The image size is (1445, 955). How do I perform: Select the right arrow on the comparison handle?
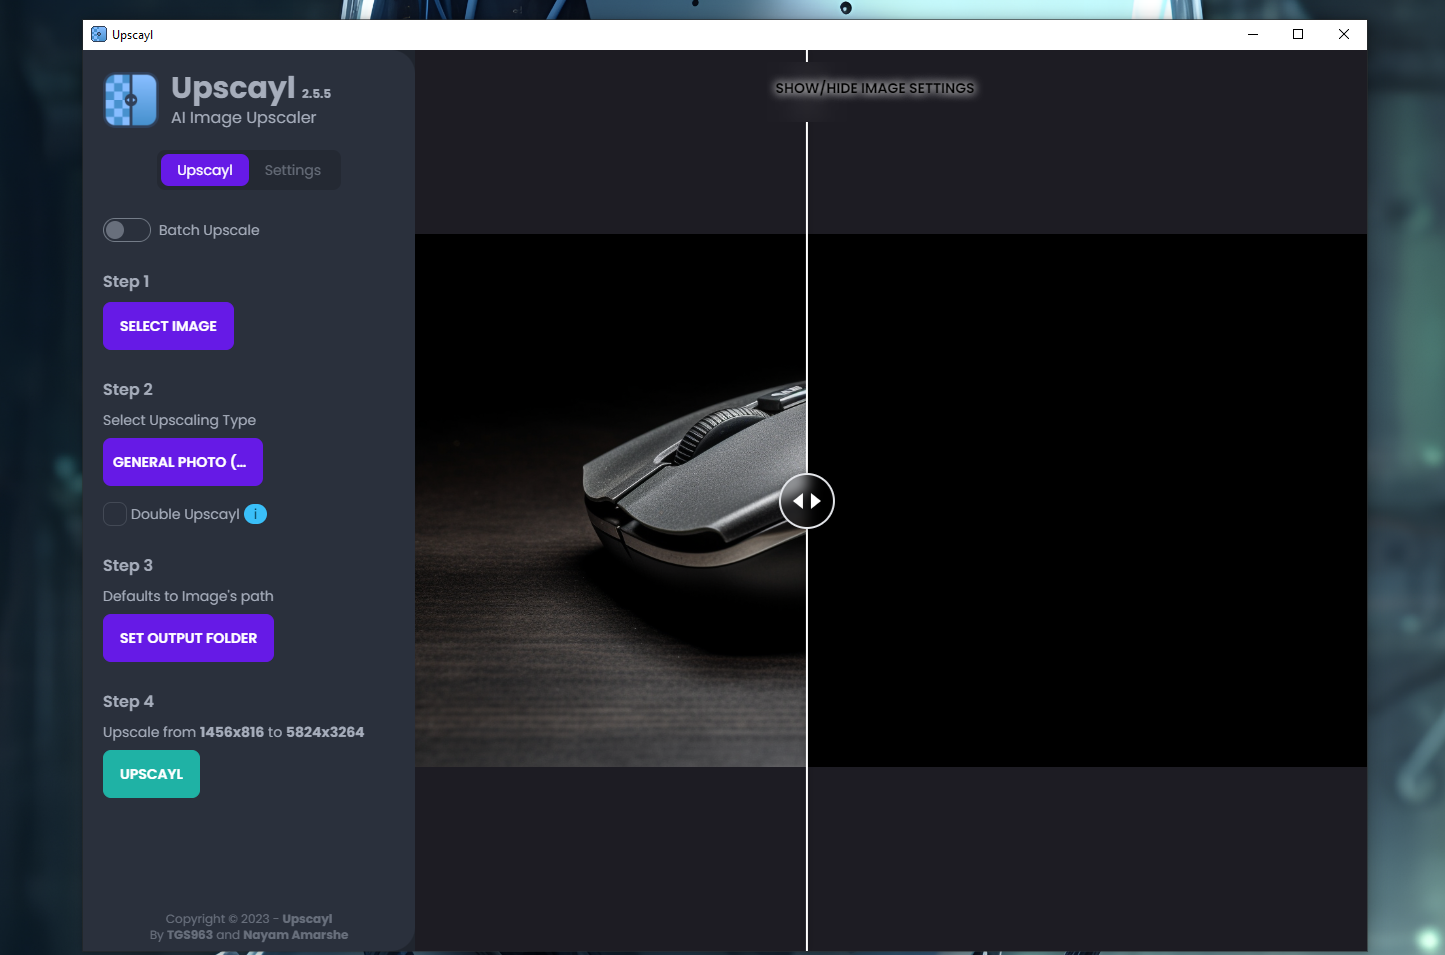(817, 501)
